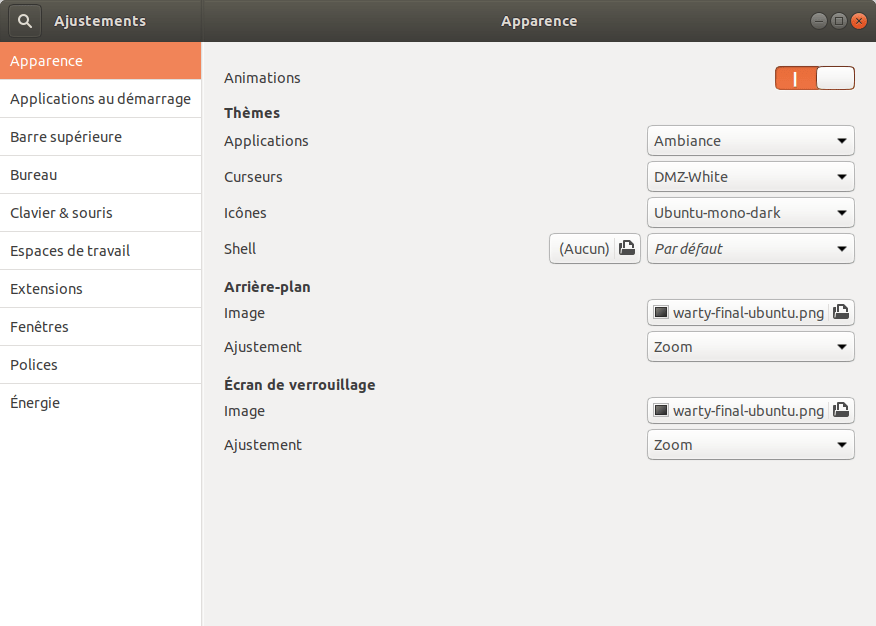Screen dimensions: 876x626
Task: Switch to the Barre supérieure section
Action: tap(100, 137)
